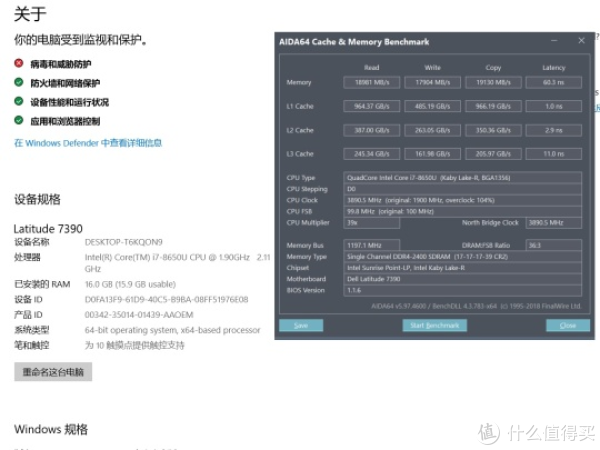This screenshot has width=600, height=450.
Task: Select L1 Cache latency 1.0 ns
Action: [554, 106]
